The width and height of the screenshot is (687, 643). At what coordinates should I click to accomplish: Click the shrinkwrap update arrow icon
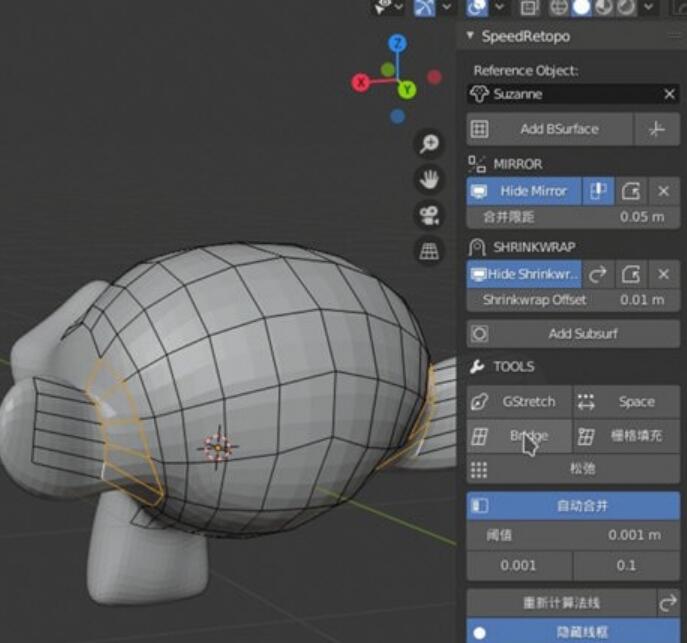(598, 274)
